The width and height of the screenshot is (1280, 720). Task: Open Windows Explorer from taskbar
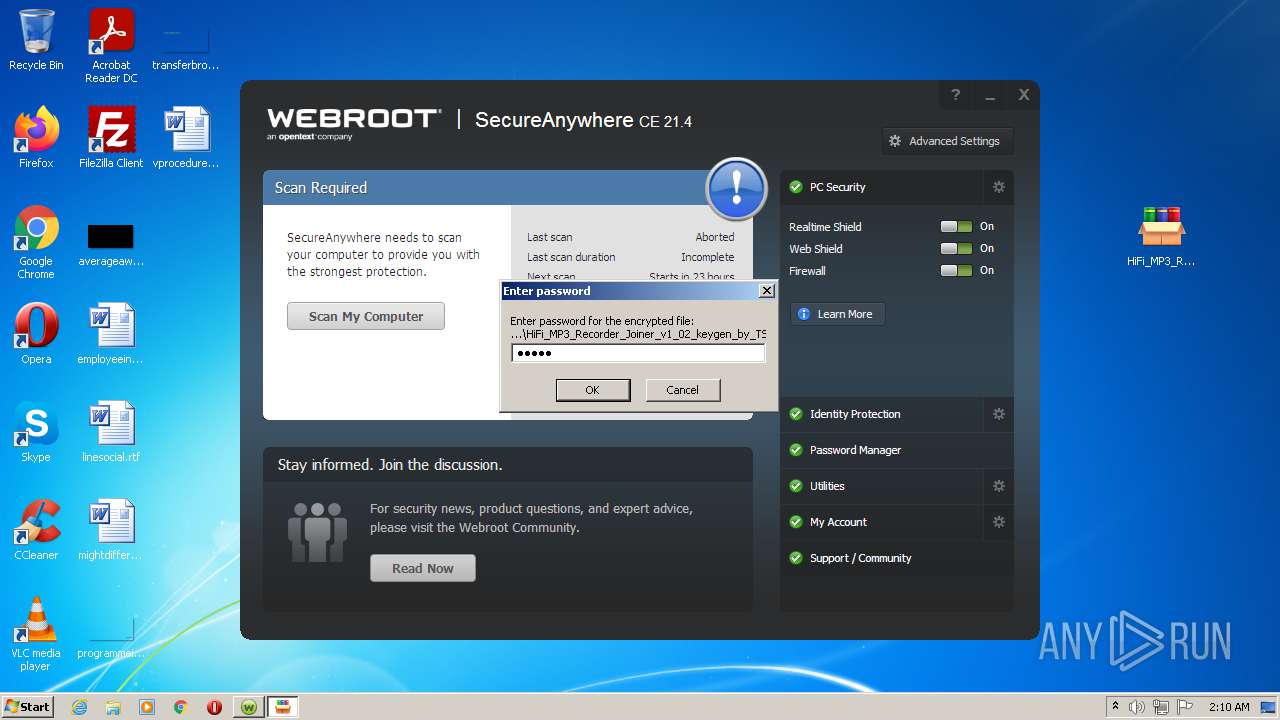[x=113, y=707]
